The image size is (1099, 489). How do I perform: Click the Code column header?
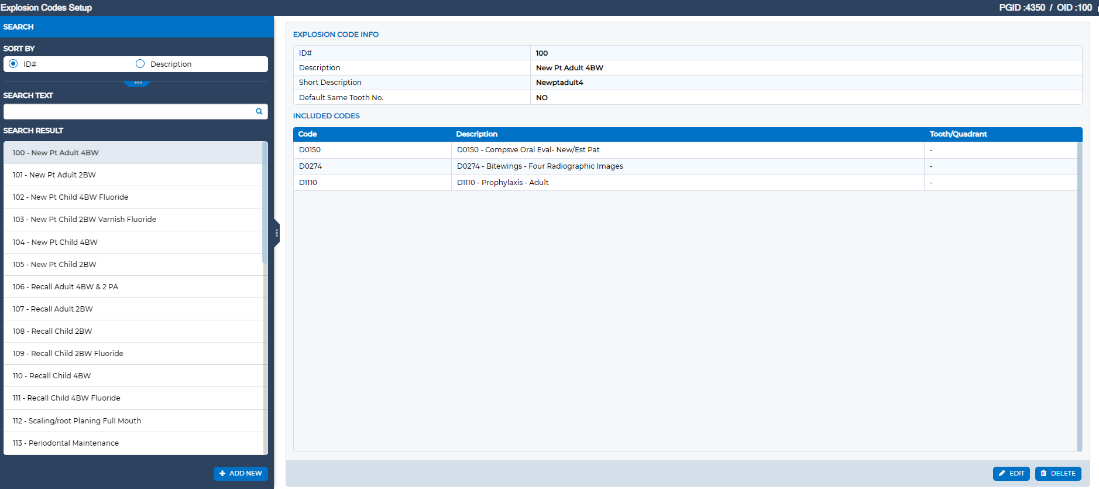point(308,134)
